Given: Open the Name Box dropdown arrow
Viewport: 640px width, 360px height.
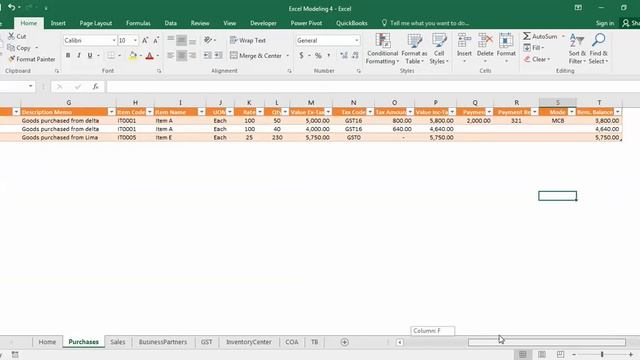Looking at the screenshot, I should coord(31,86).
